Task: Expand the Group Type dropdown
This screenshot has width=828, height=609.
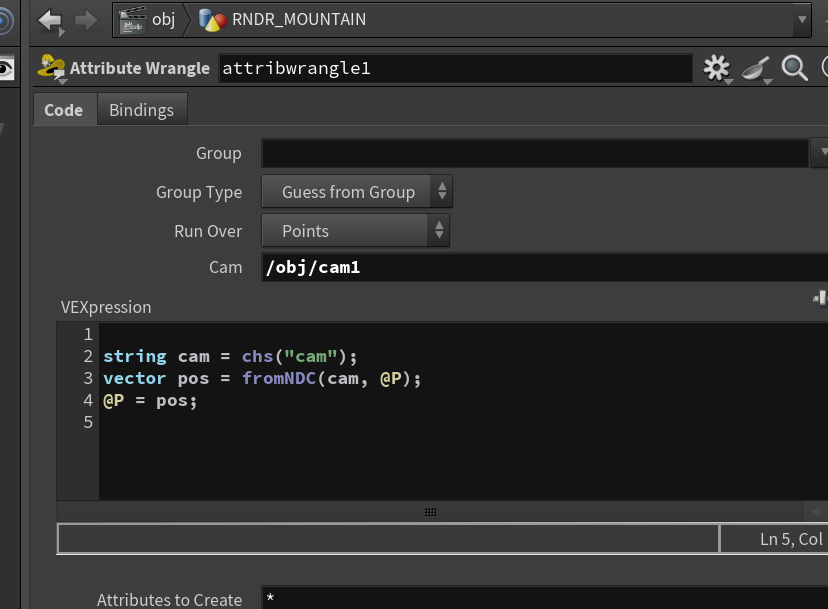Action: coord(356,192)
